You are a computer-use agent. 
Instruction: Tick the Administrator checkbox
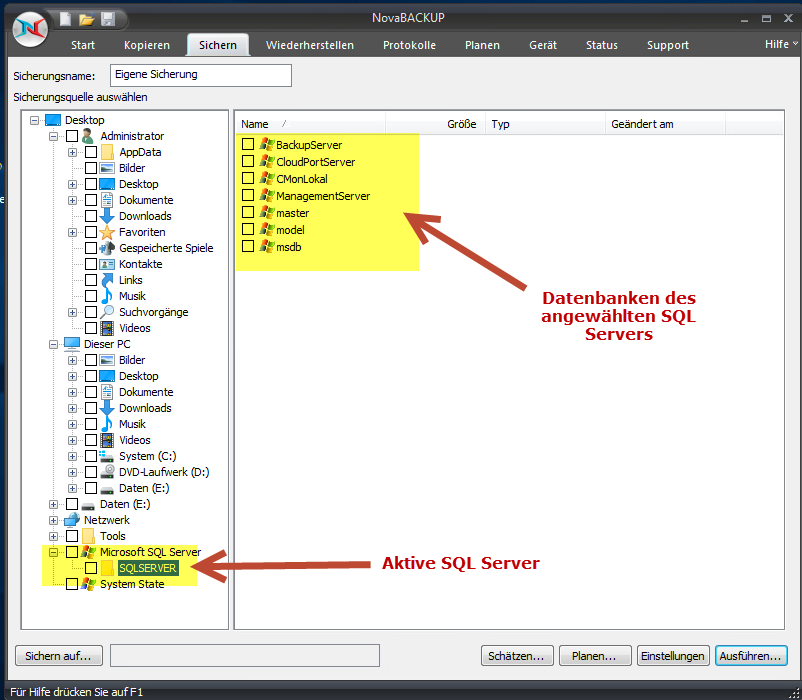click(72, 136)
